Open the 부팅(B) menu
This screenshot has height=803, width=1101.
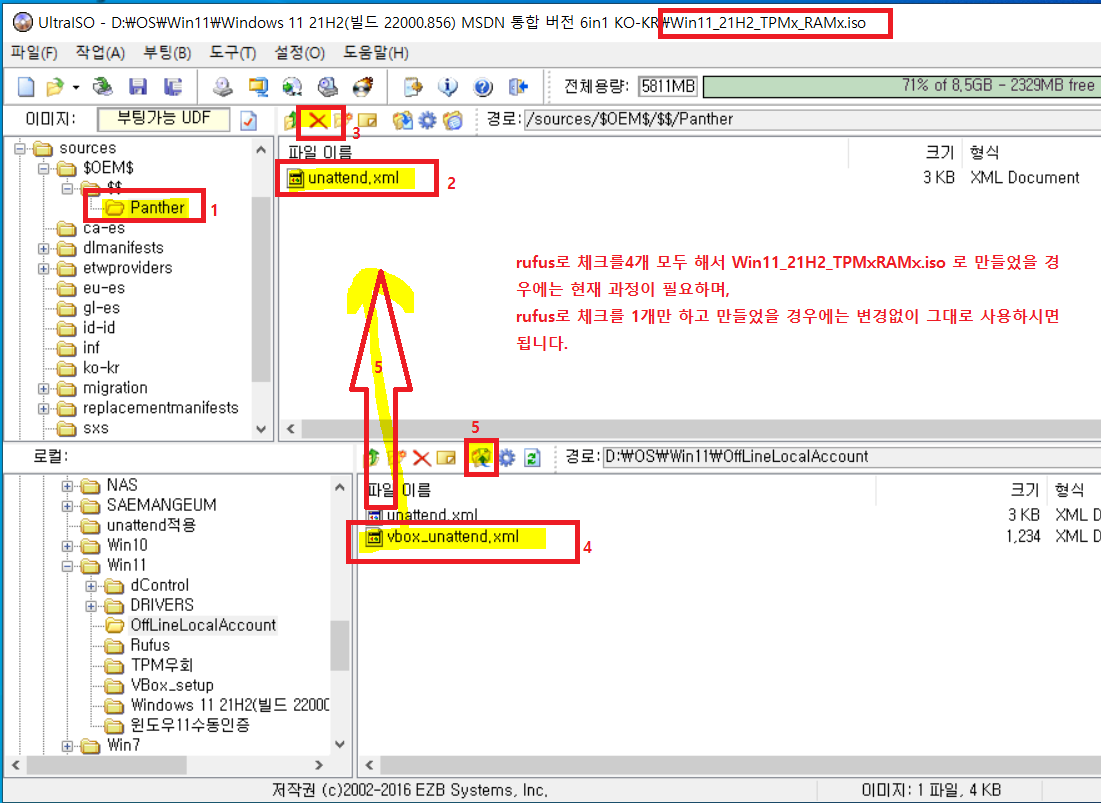[x=167, y=53]
